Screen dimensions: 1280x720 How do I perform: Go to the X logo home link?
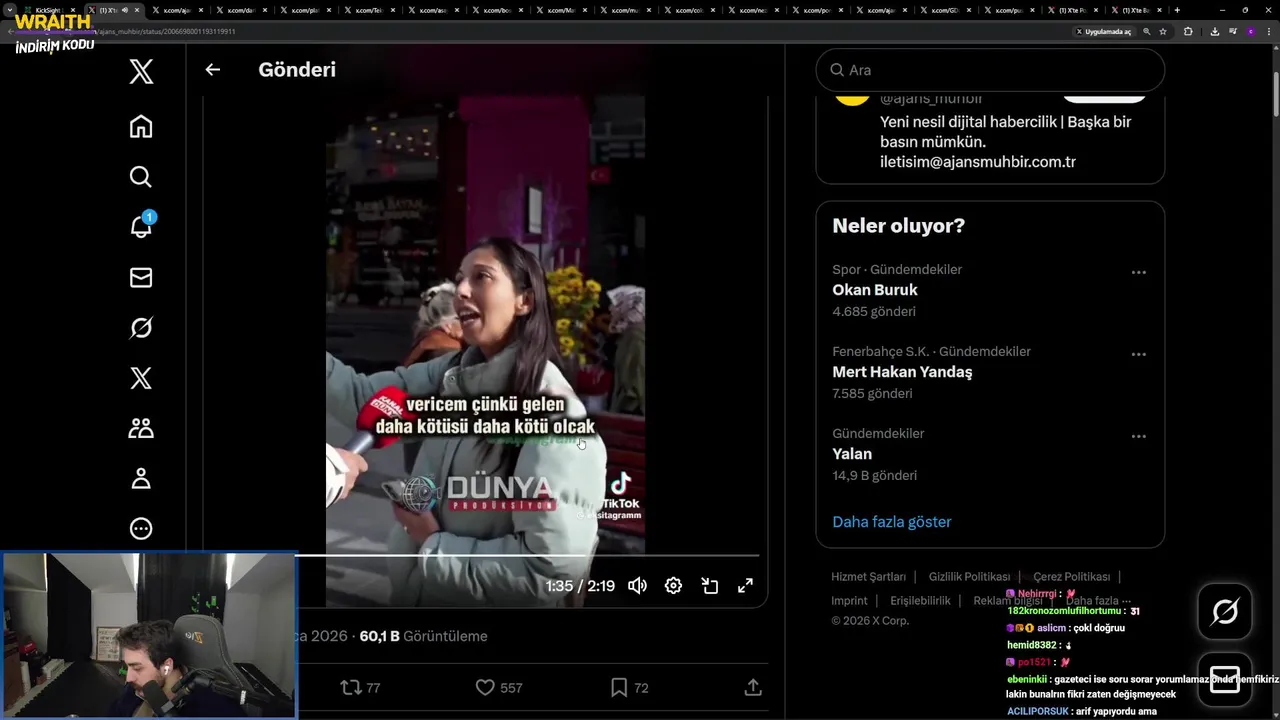(141, 71)
